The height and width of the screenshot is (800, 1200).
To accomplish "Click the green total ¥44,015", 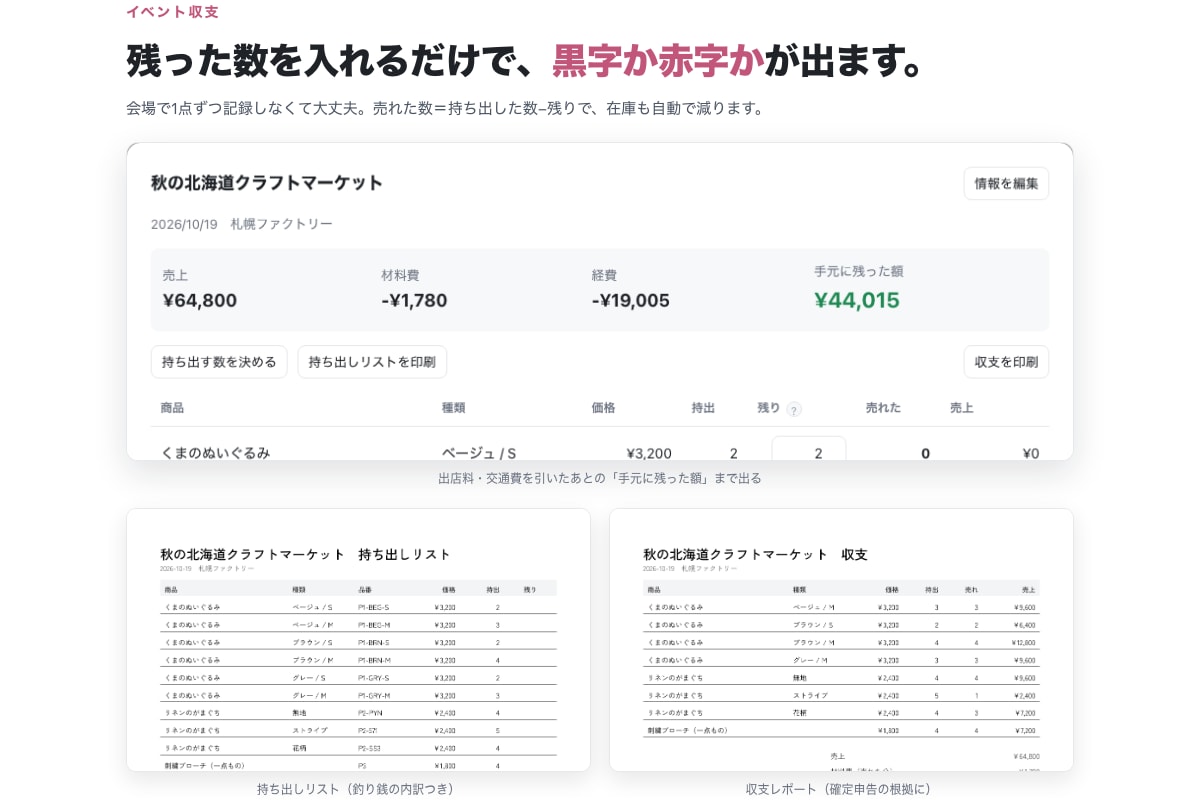I will [x=857, y=300].
